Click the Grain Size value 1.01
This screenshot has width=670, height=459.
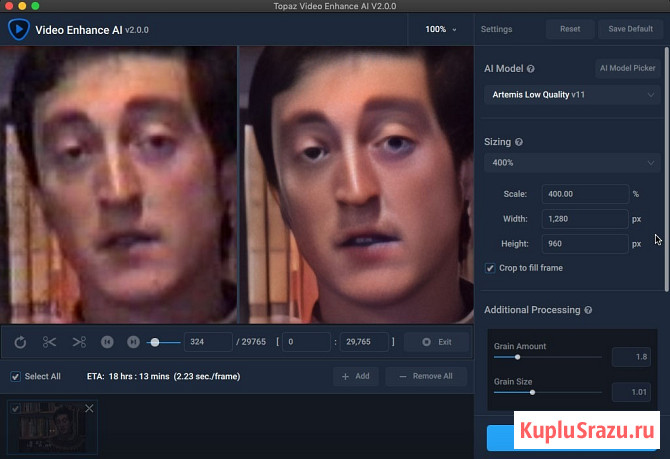click(631, 392)
